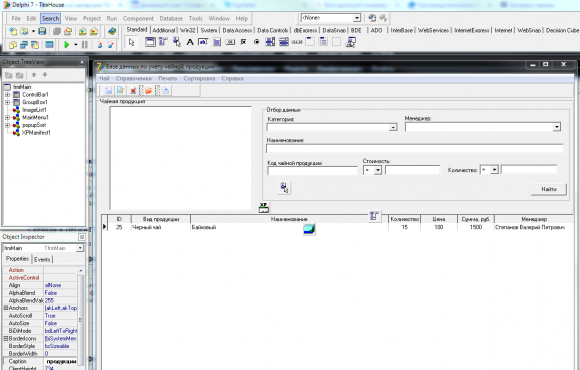Screen dimensions: 580x370
Task: Switch to the Data Access palette tab
Action: point(237,30)
